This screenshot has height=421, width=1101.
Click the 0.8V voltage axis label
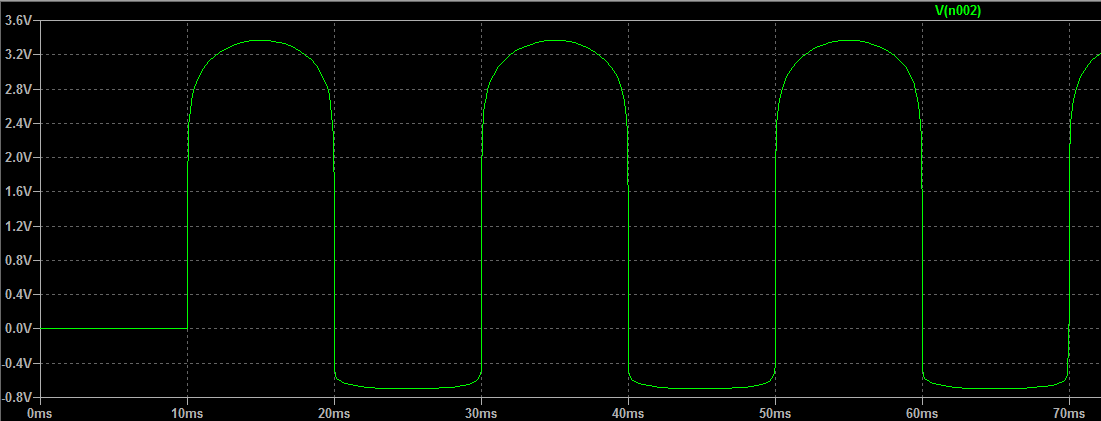(19, 260)
